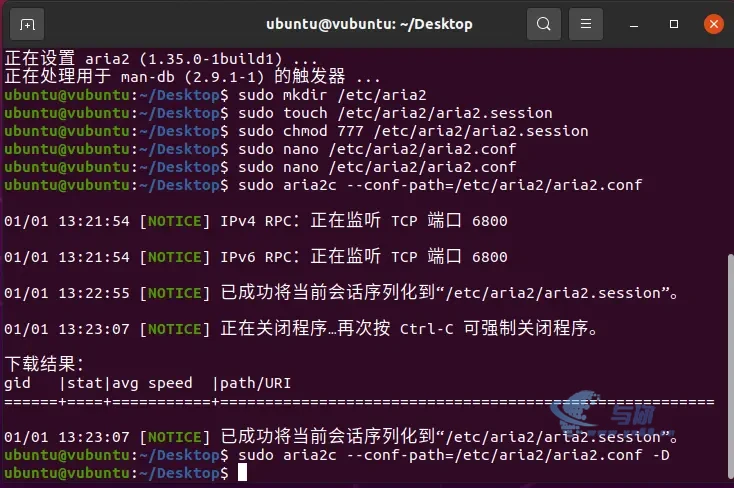Click the terminal vertical scrollbar
The width and height of the screenshot is (734, 488).
[x=730, y=368]
